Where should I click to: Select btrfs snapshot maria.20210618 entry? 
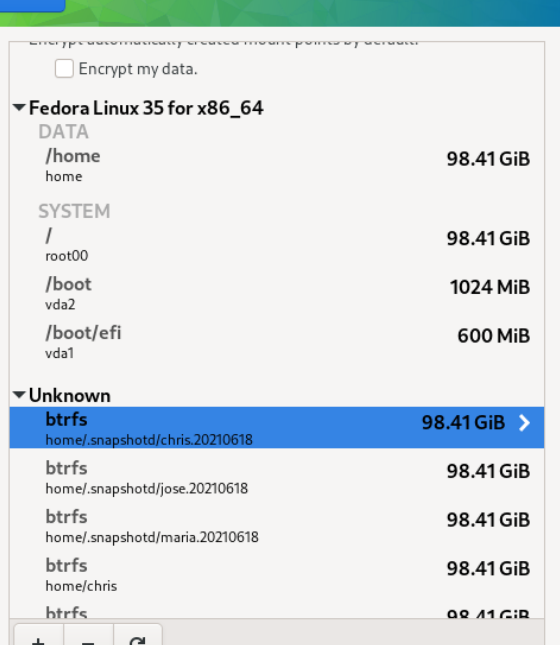(277, 525)
